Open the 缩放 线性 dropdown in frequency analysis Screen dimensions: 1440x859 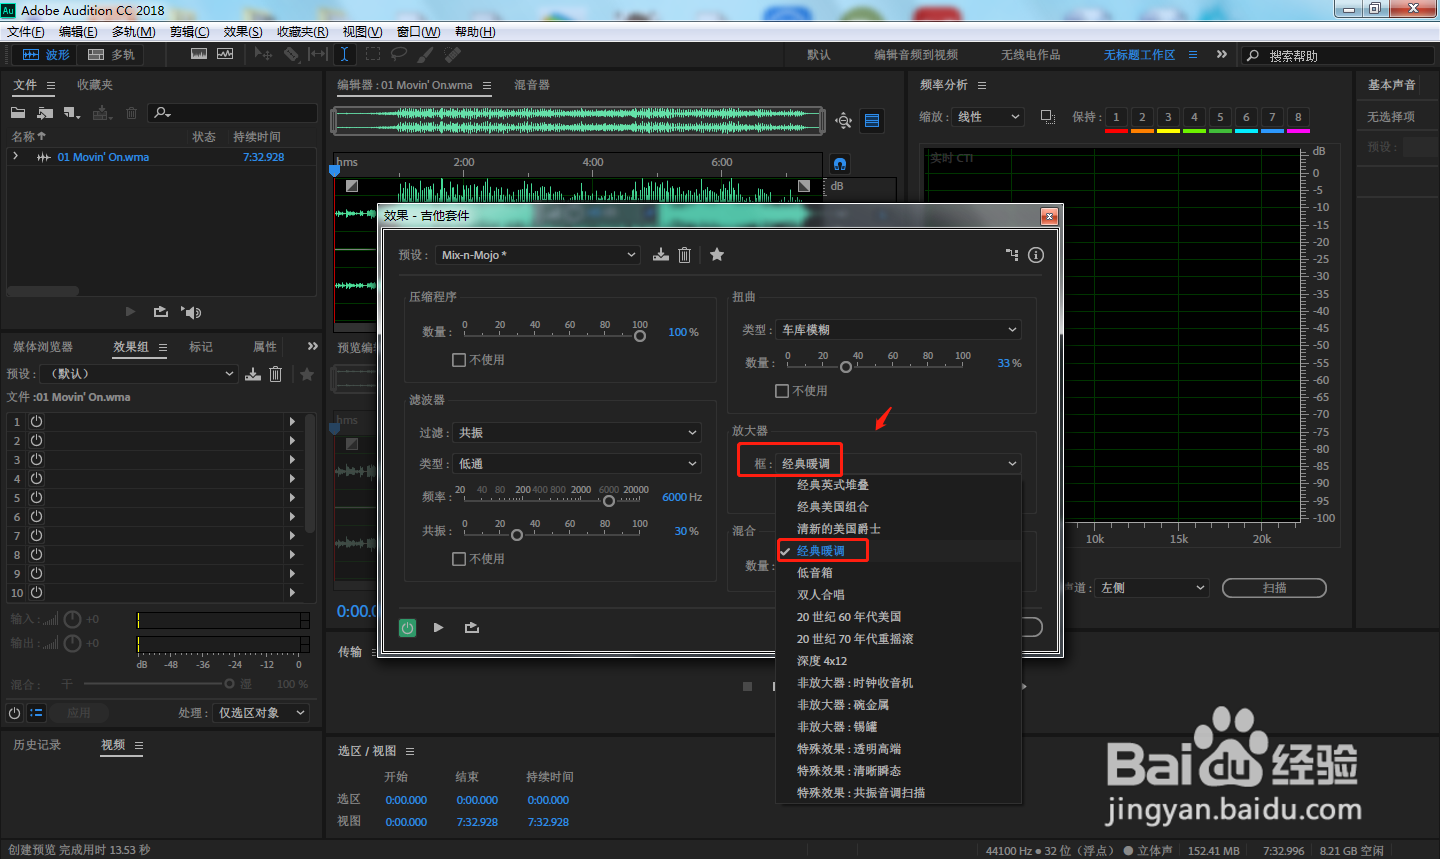pyautogui.click(x=988, y=117)
